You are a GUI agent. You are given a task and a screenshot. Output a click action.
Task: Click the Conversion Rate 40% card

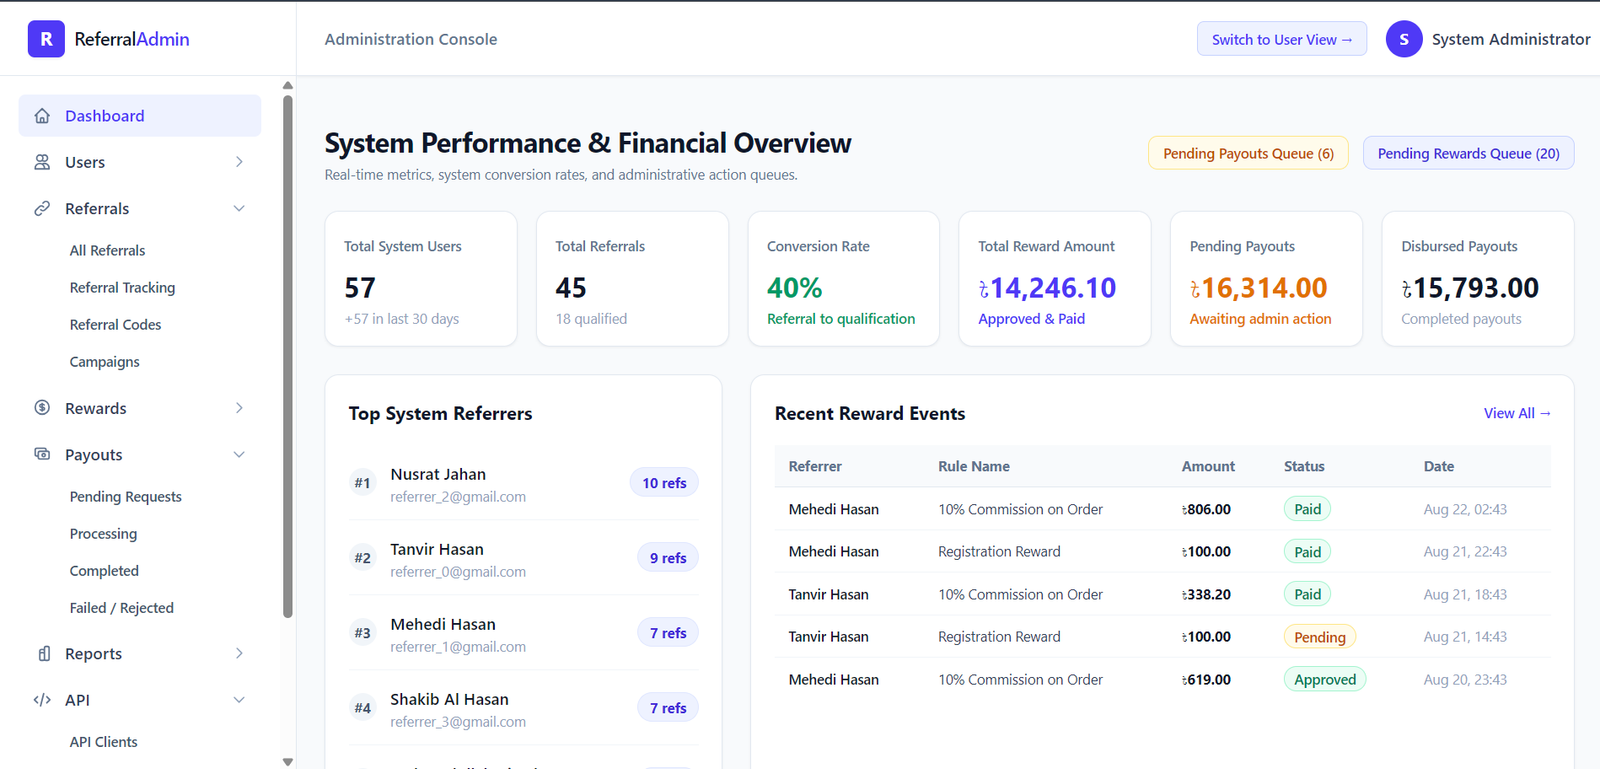tap(844, 279)
